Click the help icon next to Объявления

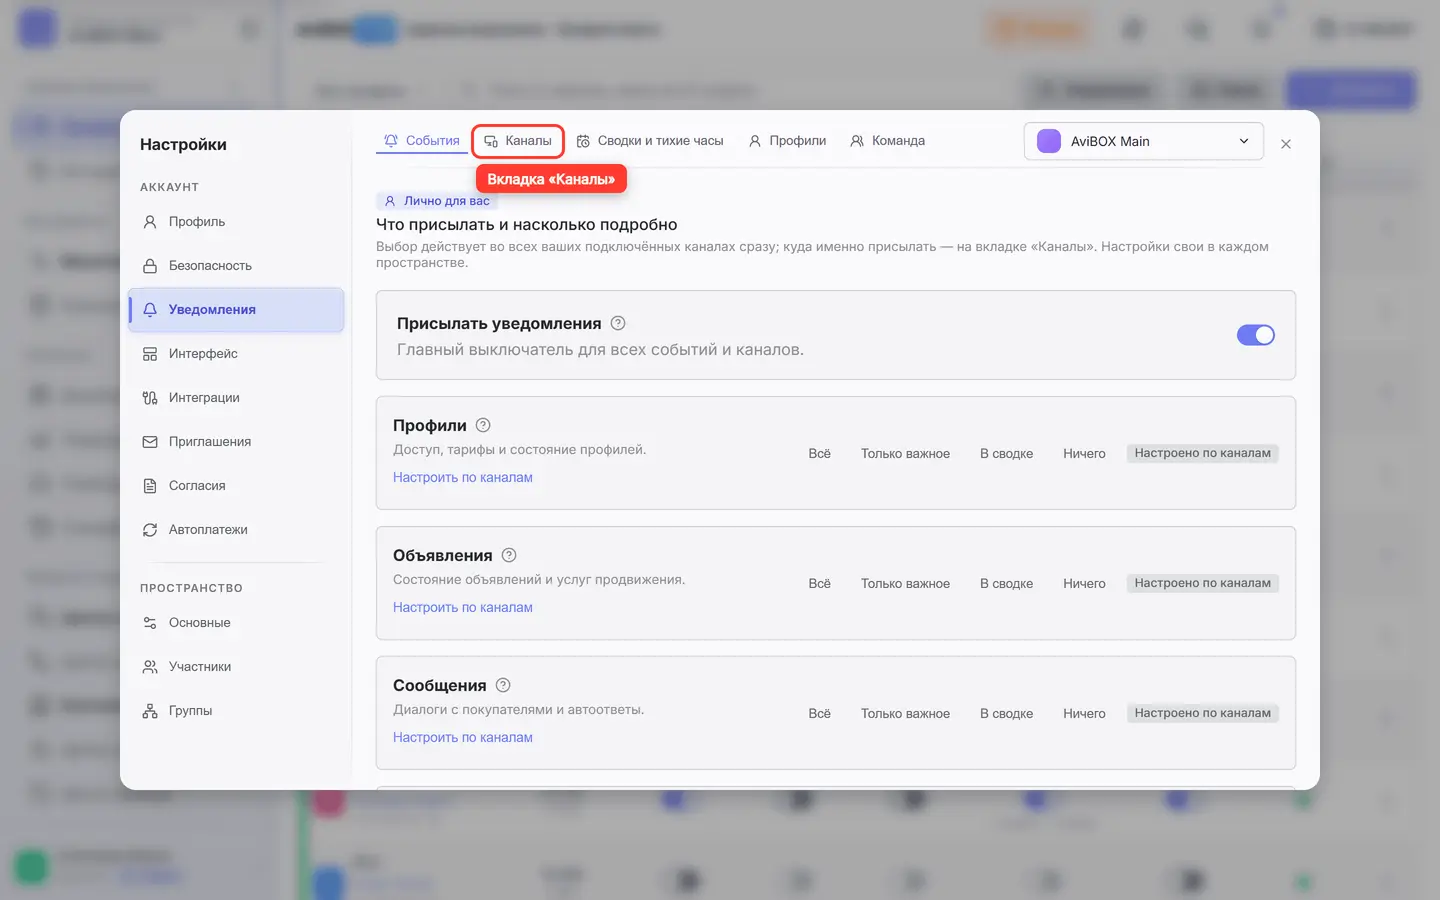click(x=509, y=555)
